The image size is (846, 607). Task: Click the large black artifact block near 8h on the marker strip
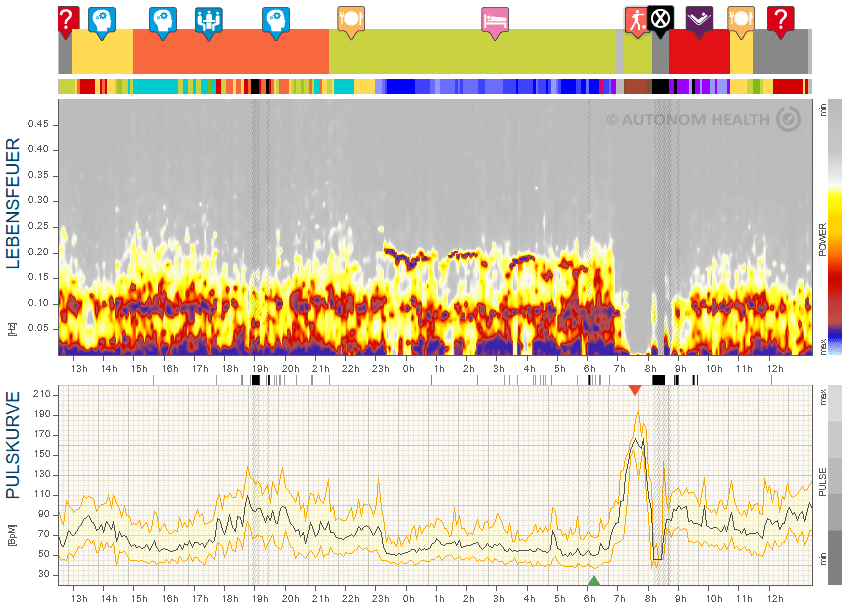[658, 380]
